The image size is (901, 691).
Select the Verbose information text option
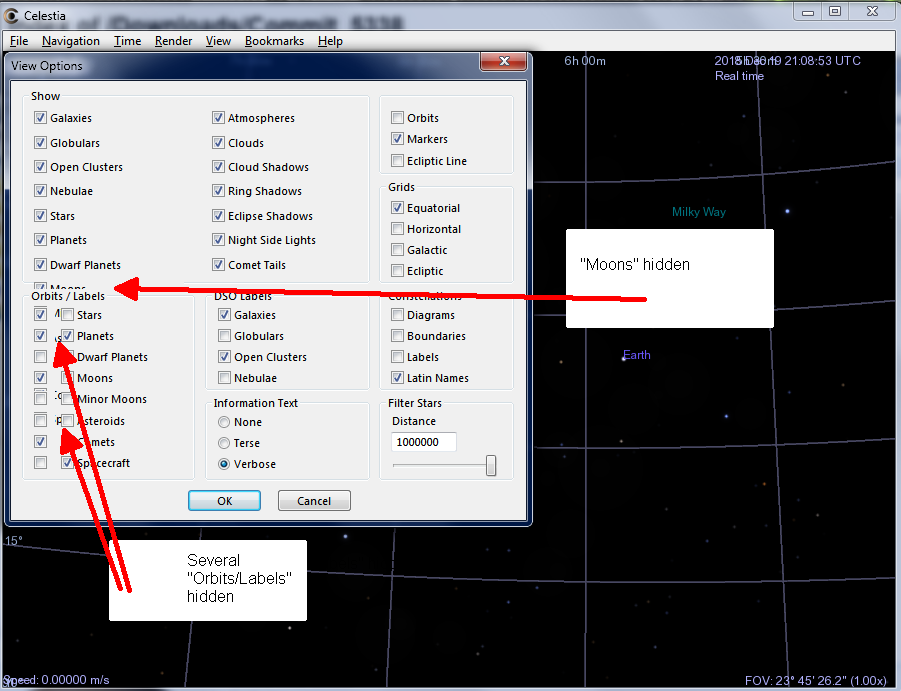(224, 464)
